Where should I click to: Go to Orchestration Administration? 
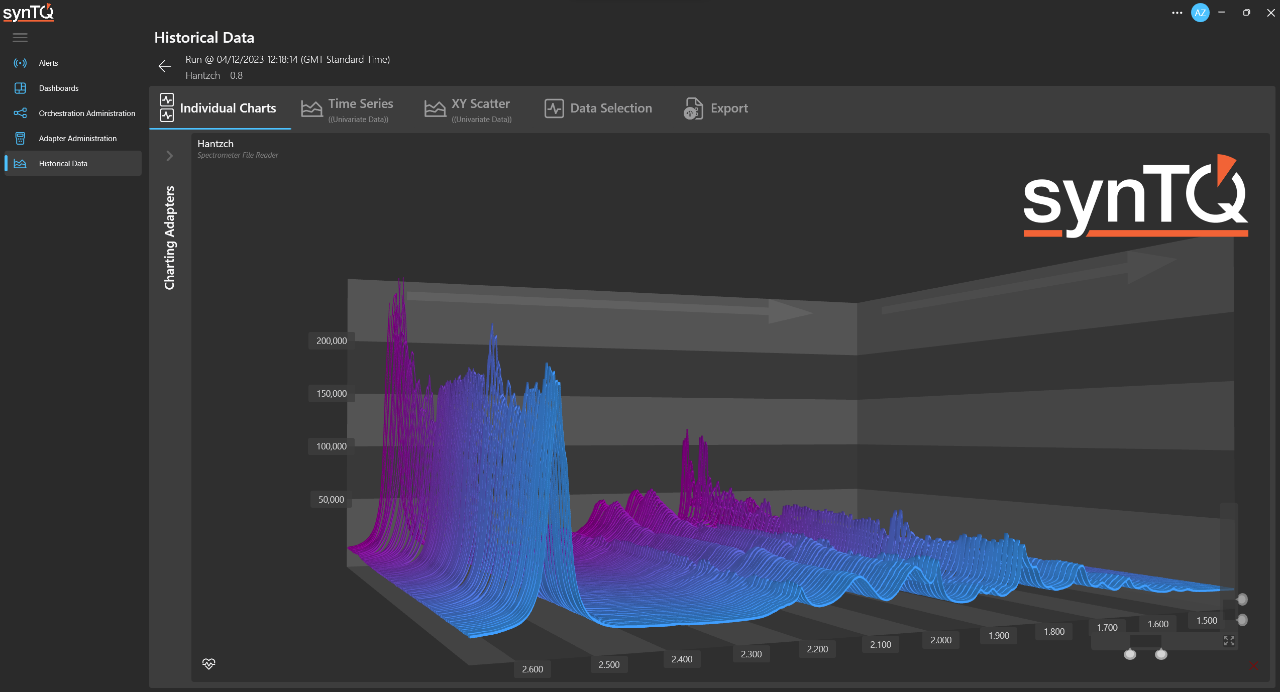coord(86,113)
